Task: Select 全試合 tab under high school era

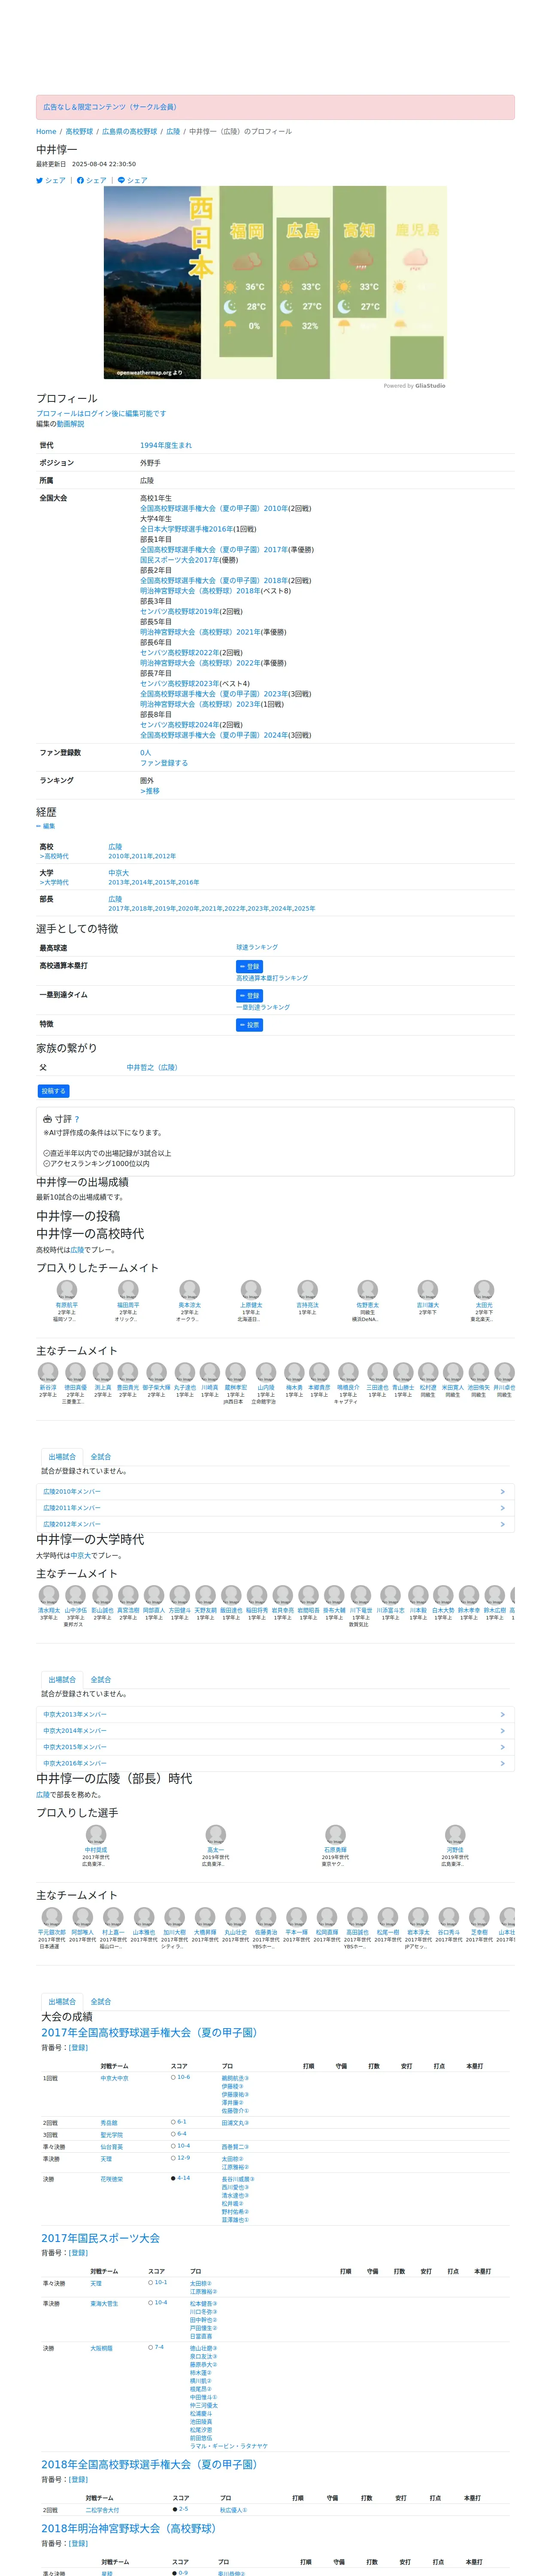Action: (x=101, y=1457)
